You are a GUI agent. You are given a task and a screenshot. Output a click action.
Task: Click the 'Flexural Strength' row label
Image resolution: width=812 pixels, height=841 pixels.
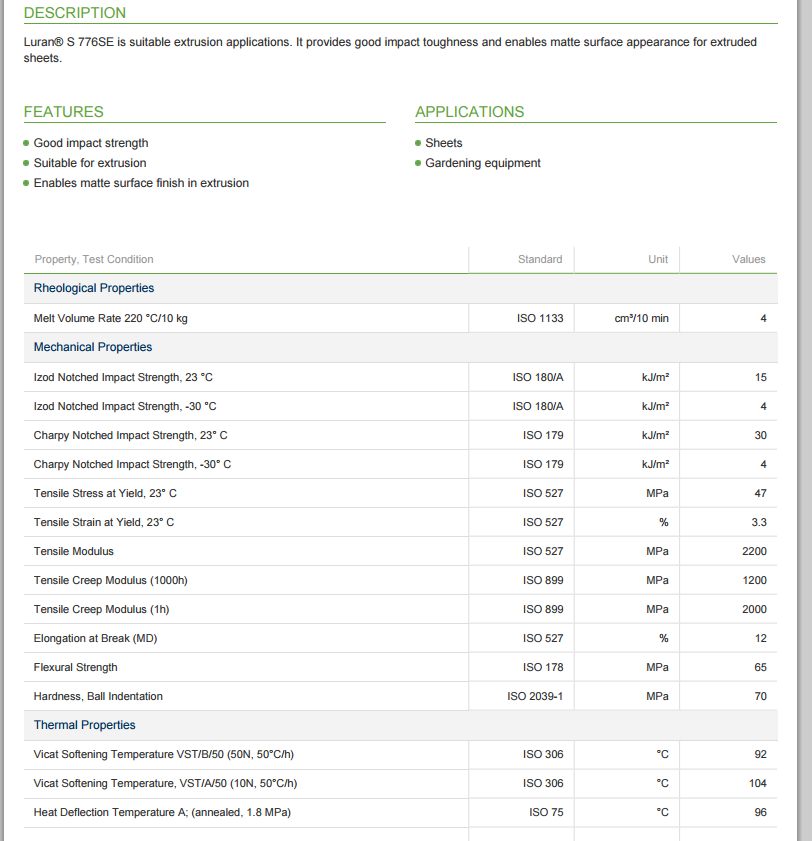[76, 667]
